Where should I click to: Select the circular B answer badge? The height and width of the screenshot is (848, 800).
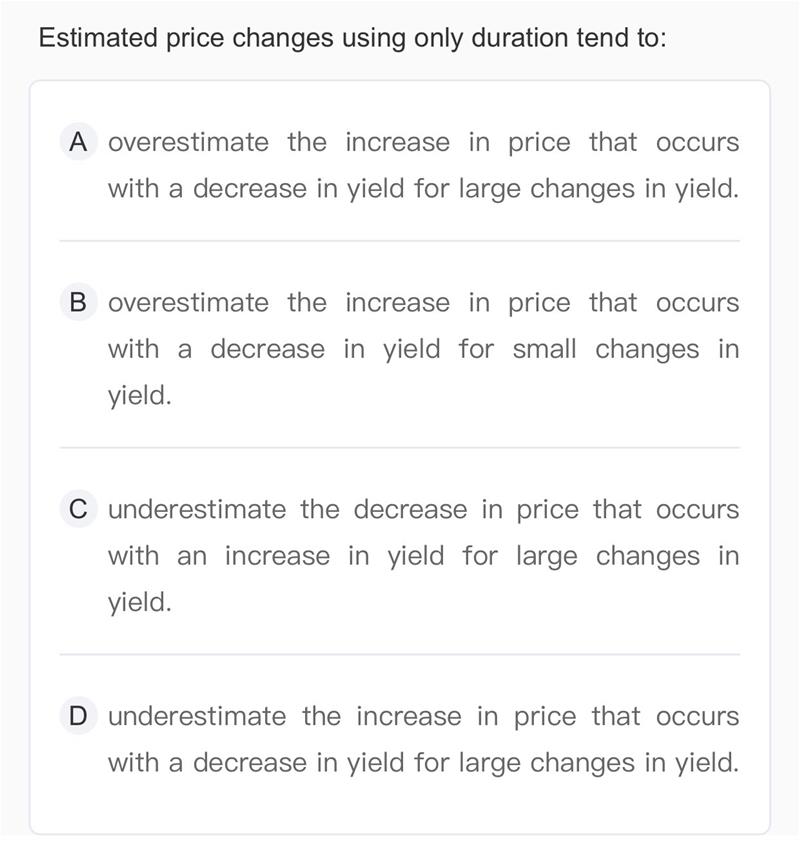click(78, 302)
